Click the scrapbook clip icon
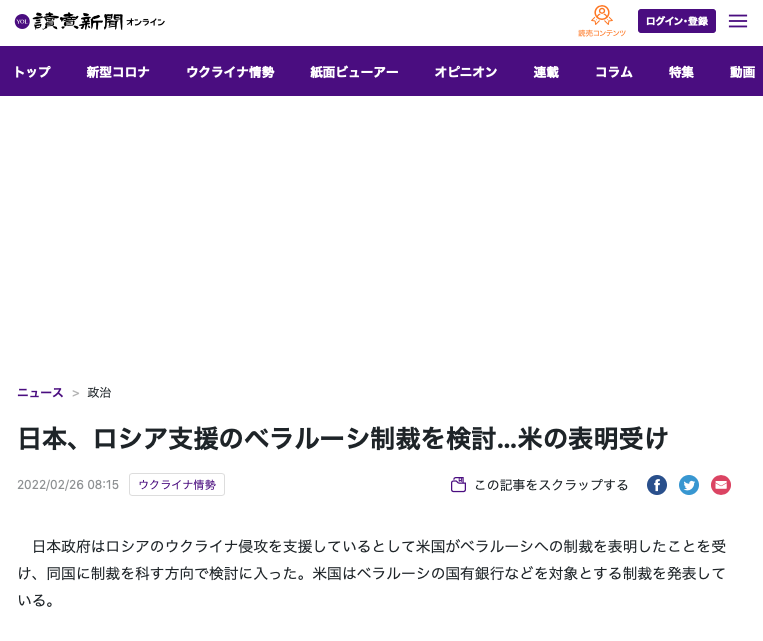 coord(458,485)
